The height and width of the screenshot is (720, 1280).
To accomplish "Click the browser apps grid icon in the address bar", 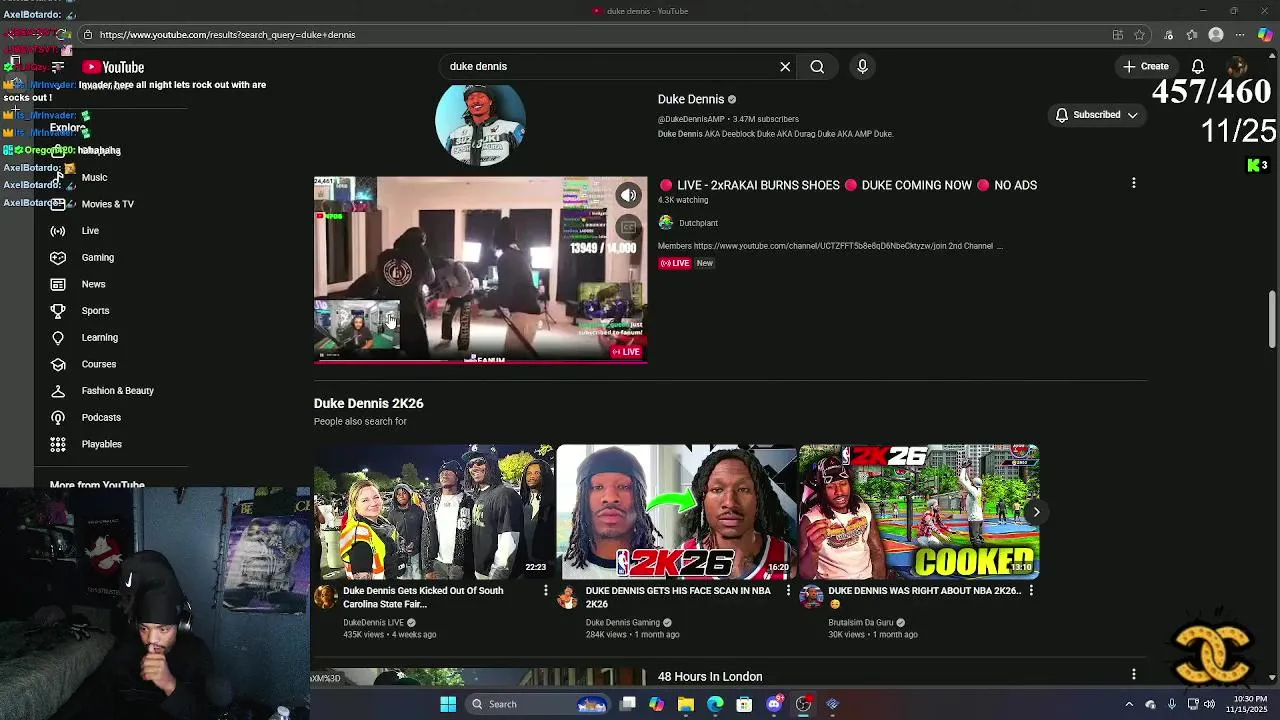I will point(1117,35).
